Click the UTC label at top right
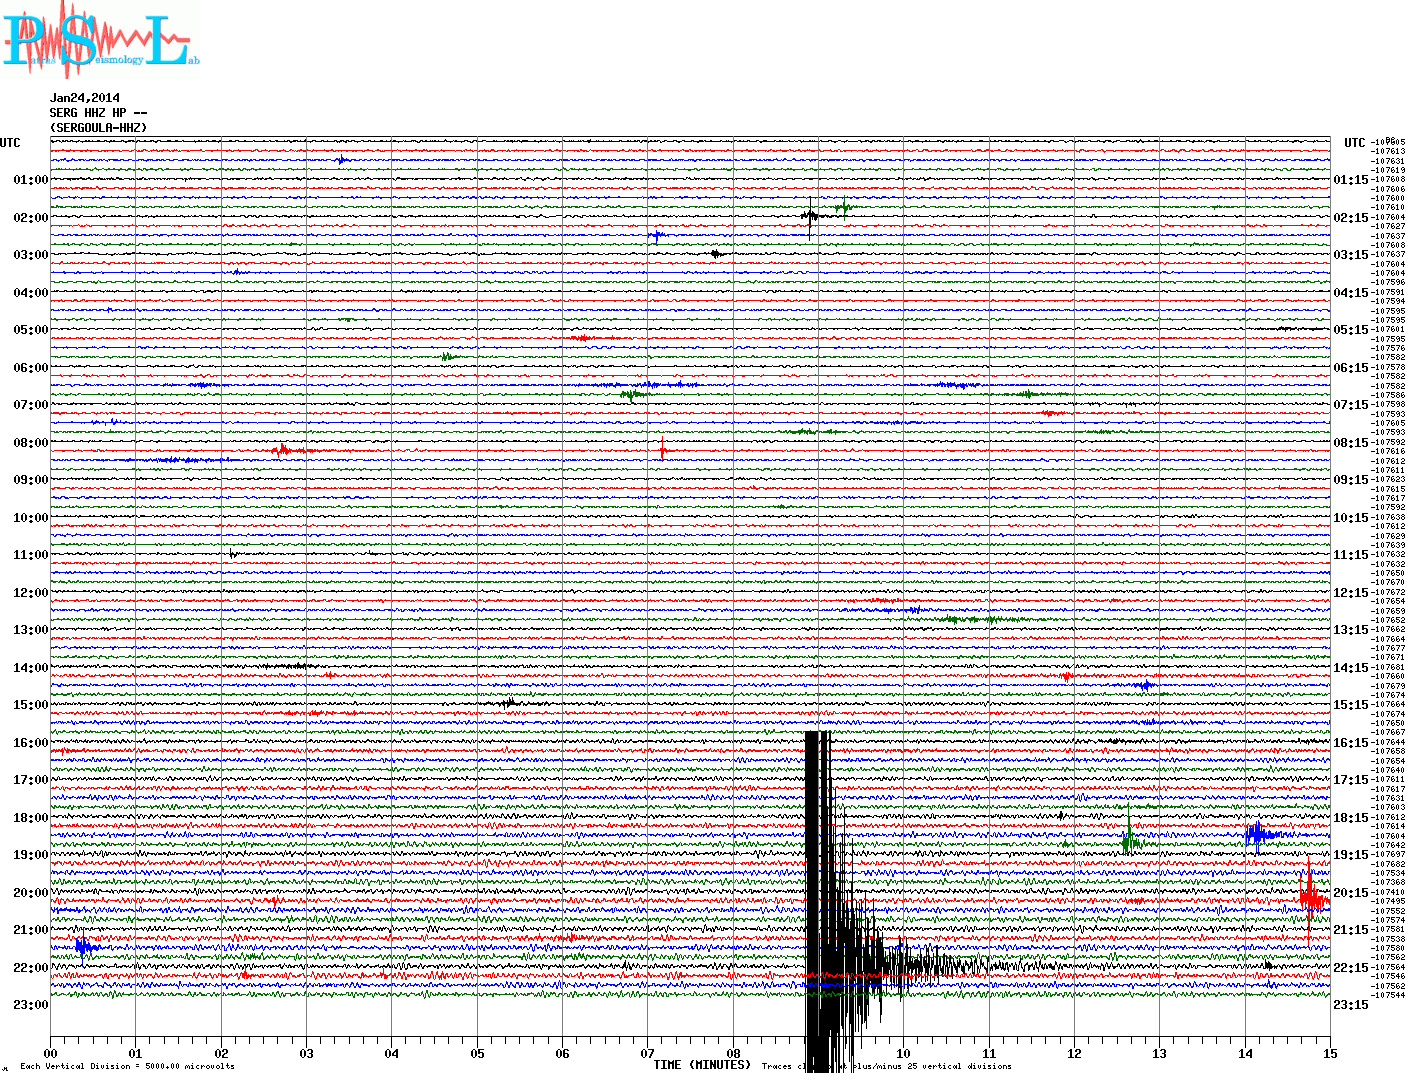The height and width of the screenshot is (1080, 1410). tap(1354, 143)
